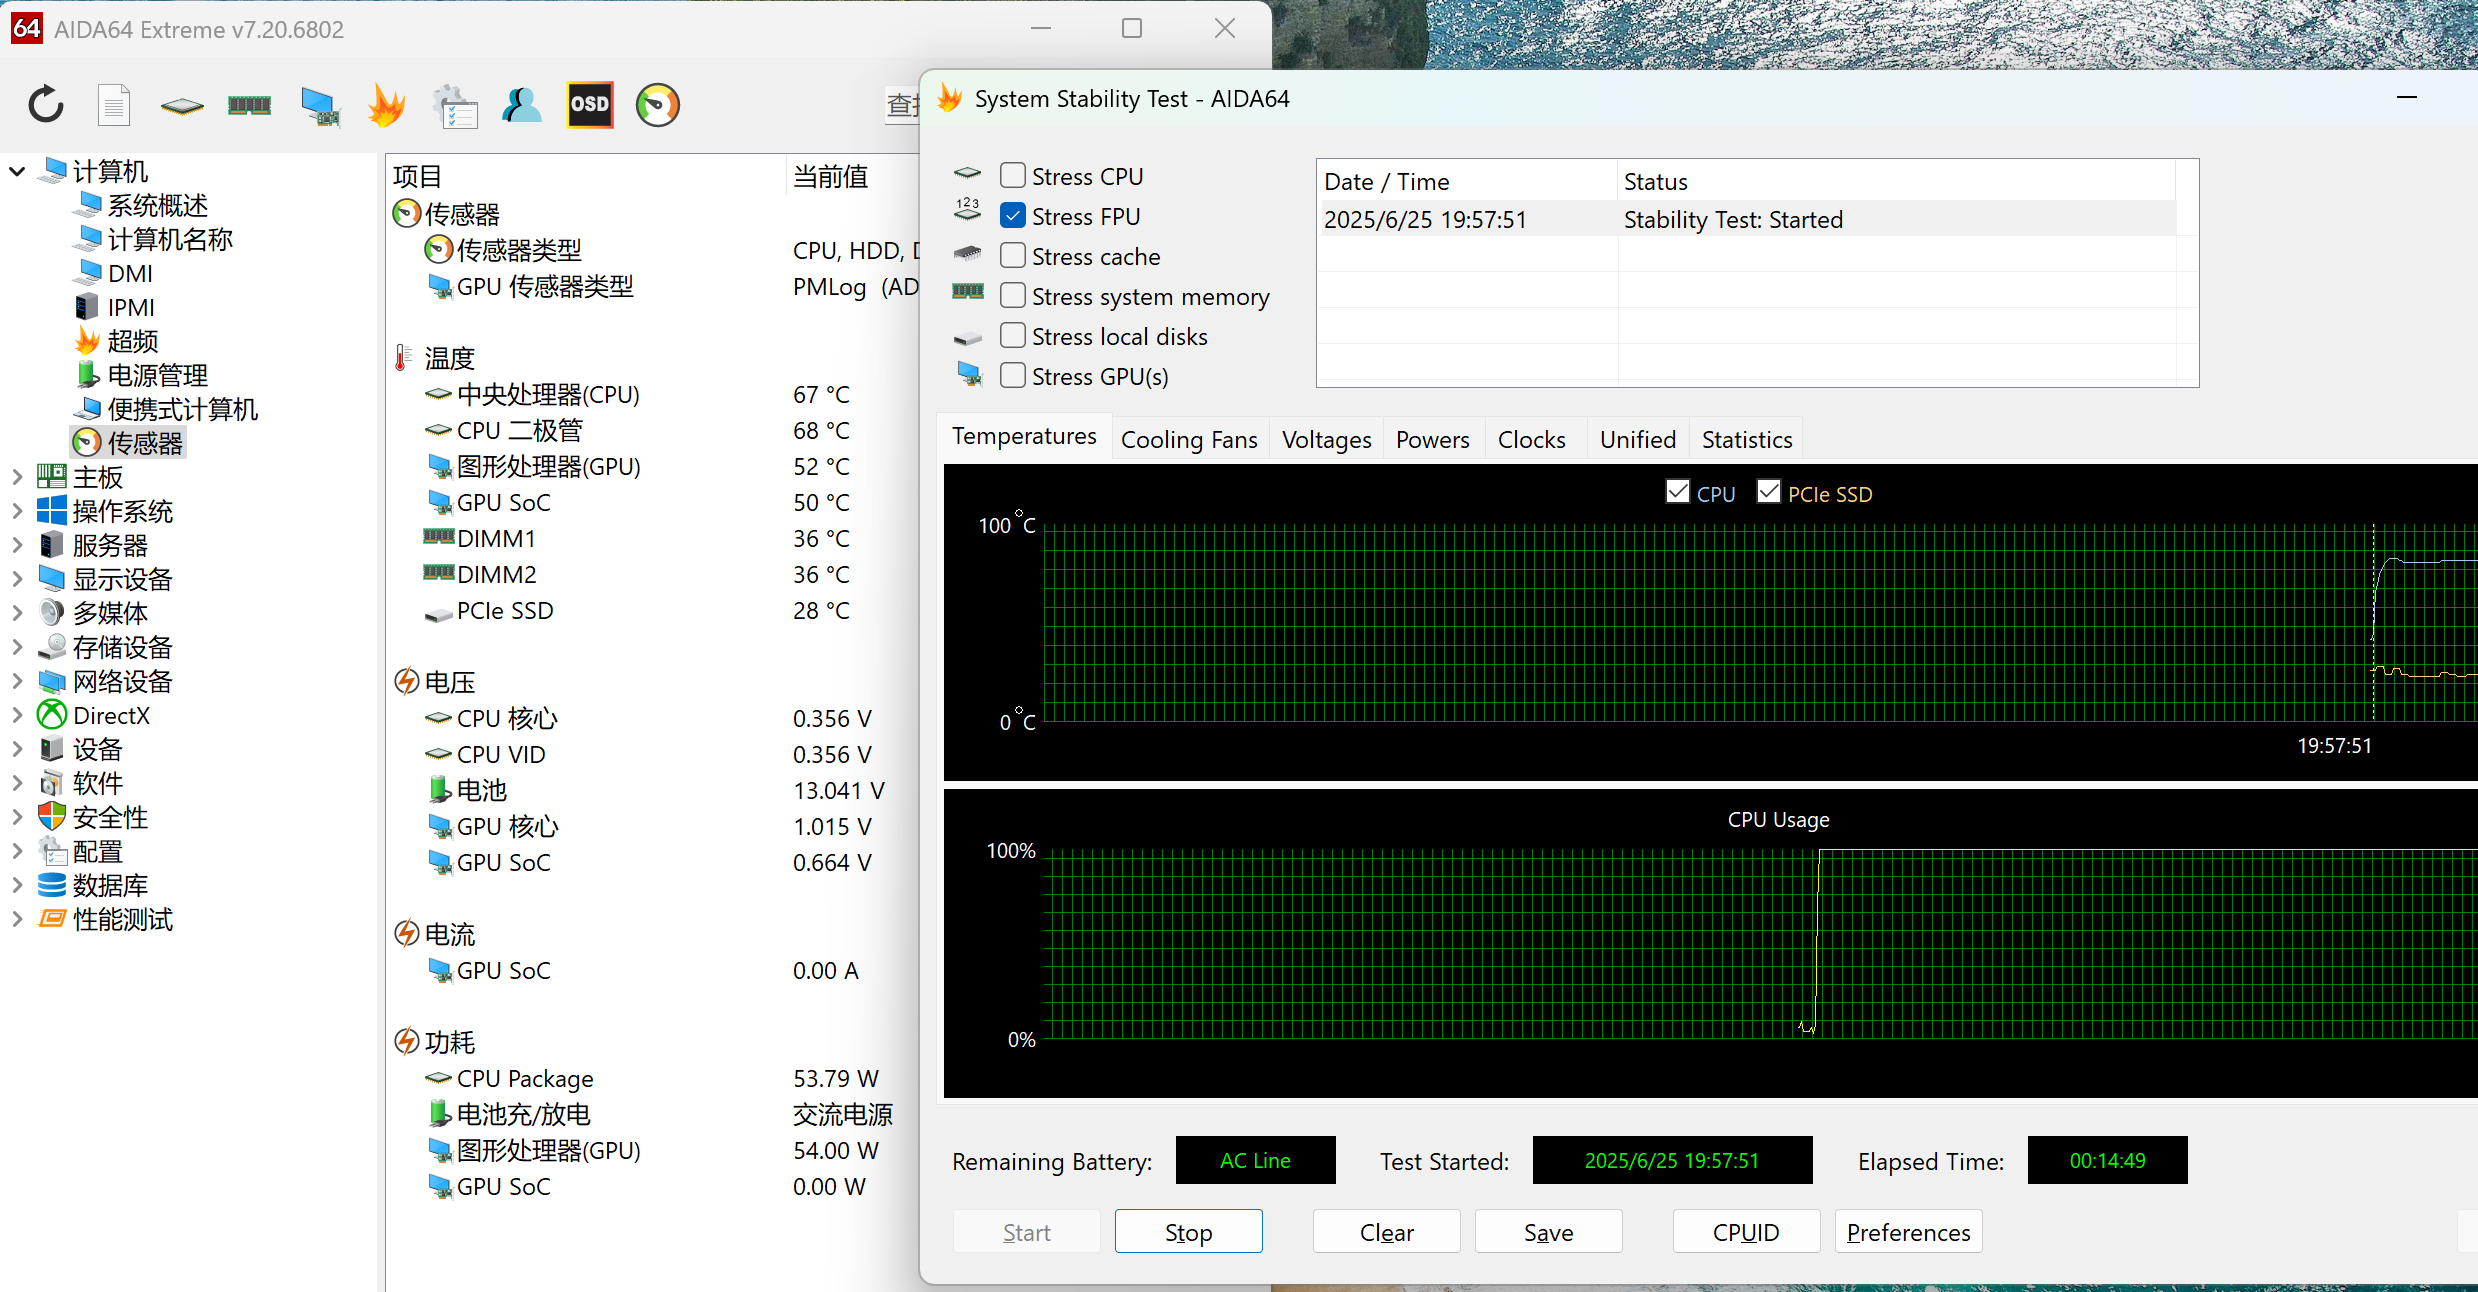2478x1292 pixels.
Task: Click the user account toolbar icon
Action: 522,105
